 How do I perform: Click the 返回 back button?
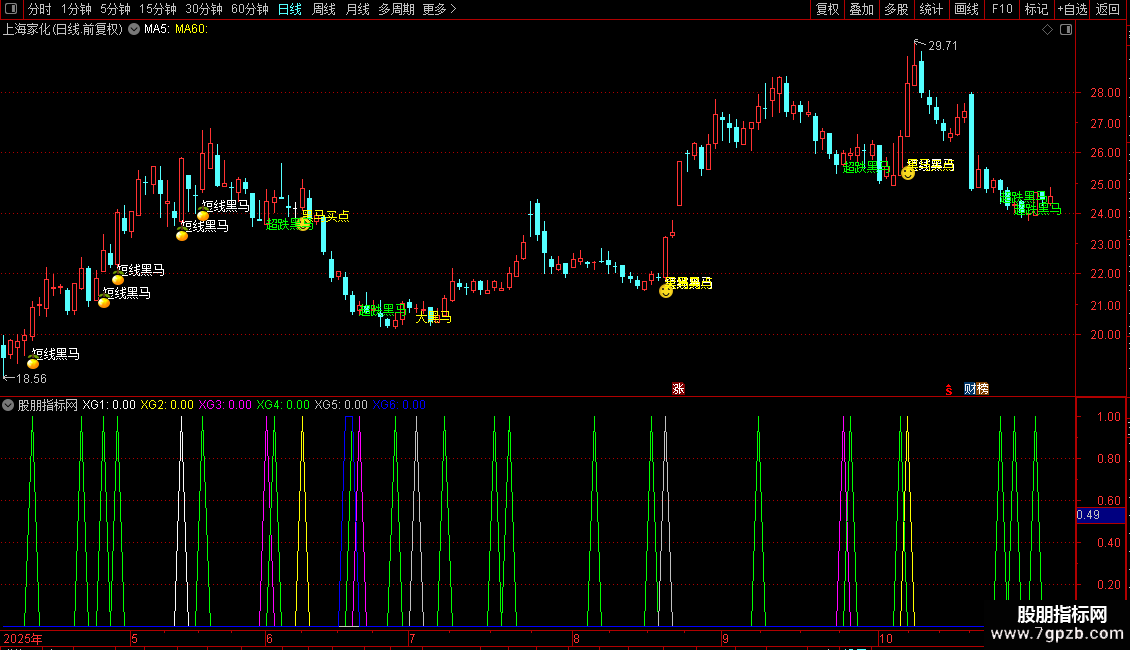pyautogui.click(x=1108, y=9)
